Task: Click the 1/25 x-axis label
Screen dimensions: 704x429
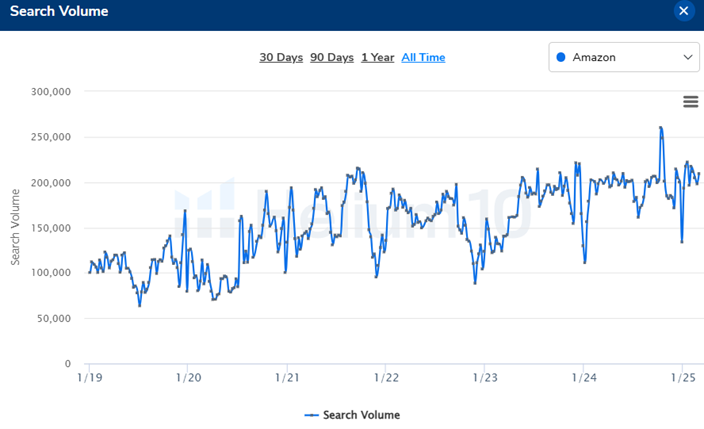Action: click(x=683, y=377)
